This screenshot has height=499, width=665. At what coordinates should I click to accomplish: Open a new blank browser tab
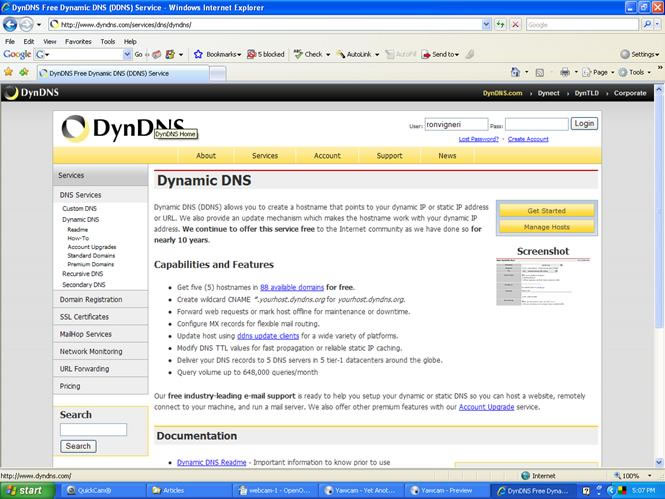218,74
